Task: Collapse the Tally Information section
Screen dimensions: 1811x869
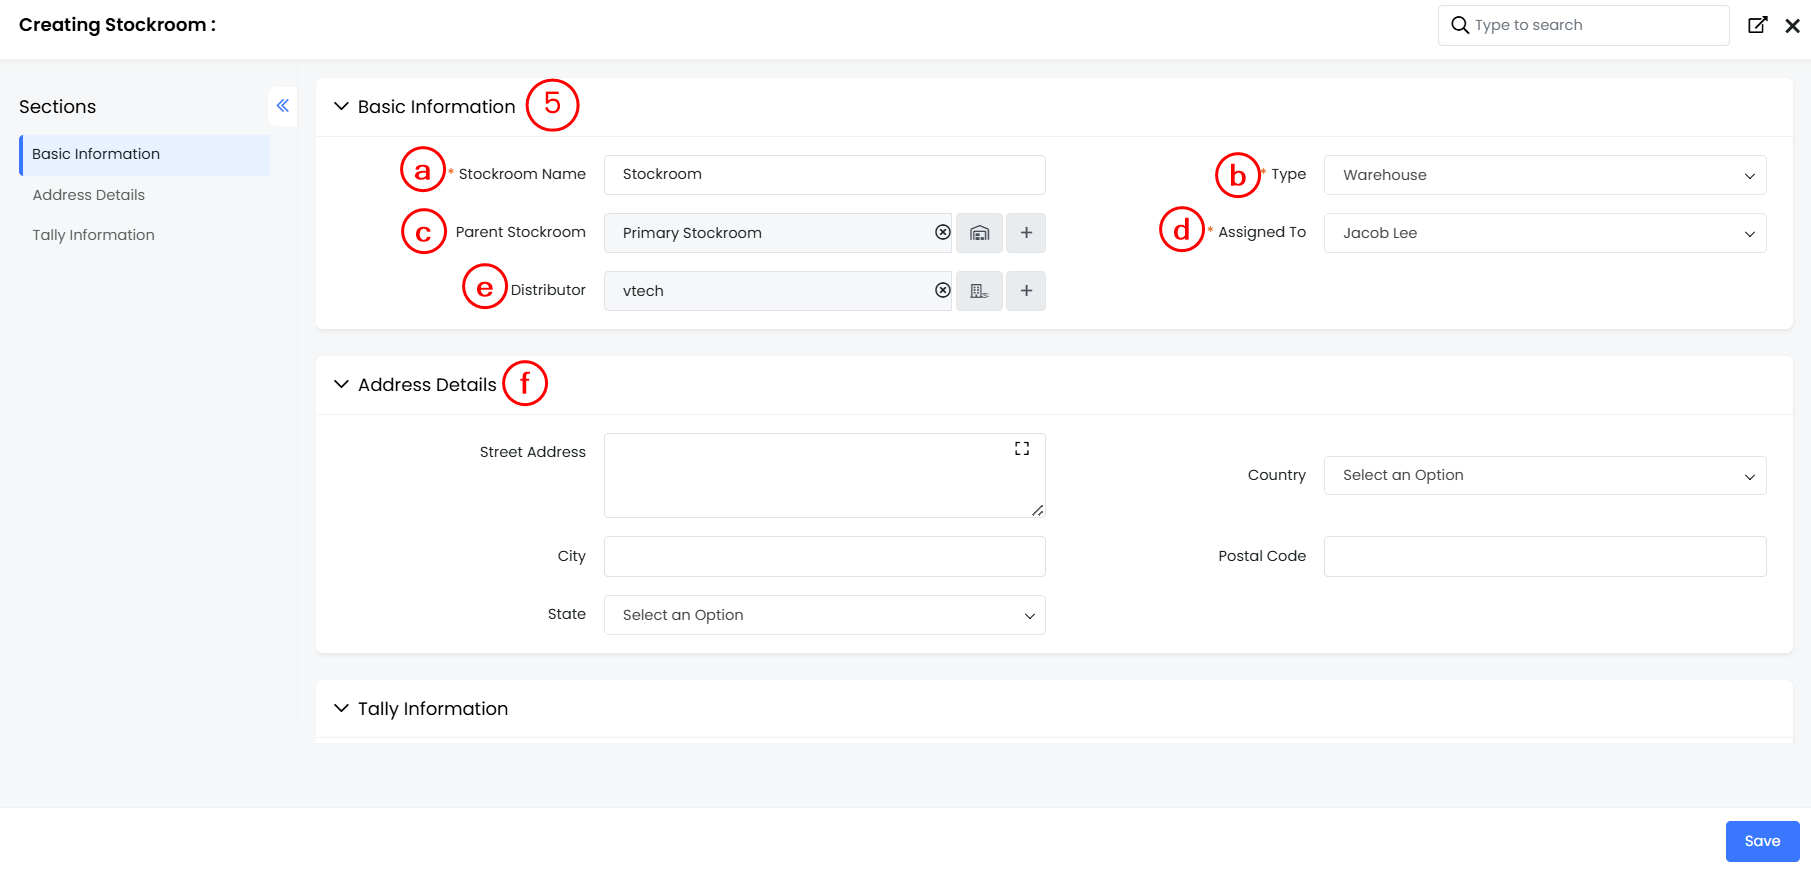Action: 341,708
